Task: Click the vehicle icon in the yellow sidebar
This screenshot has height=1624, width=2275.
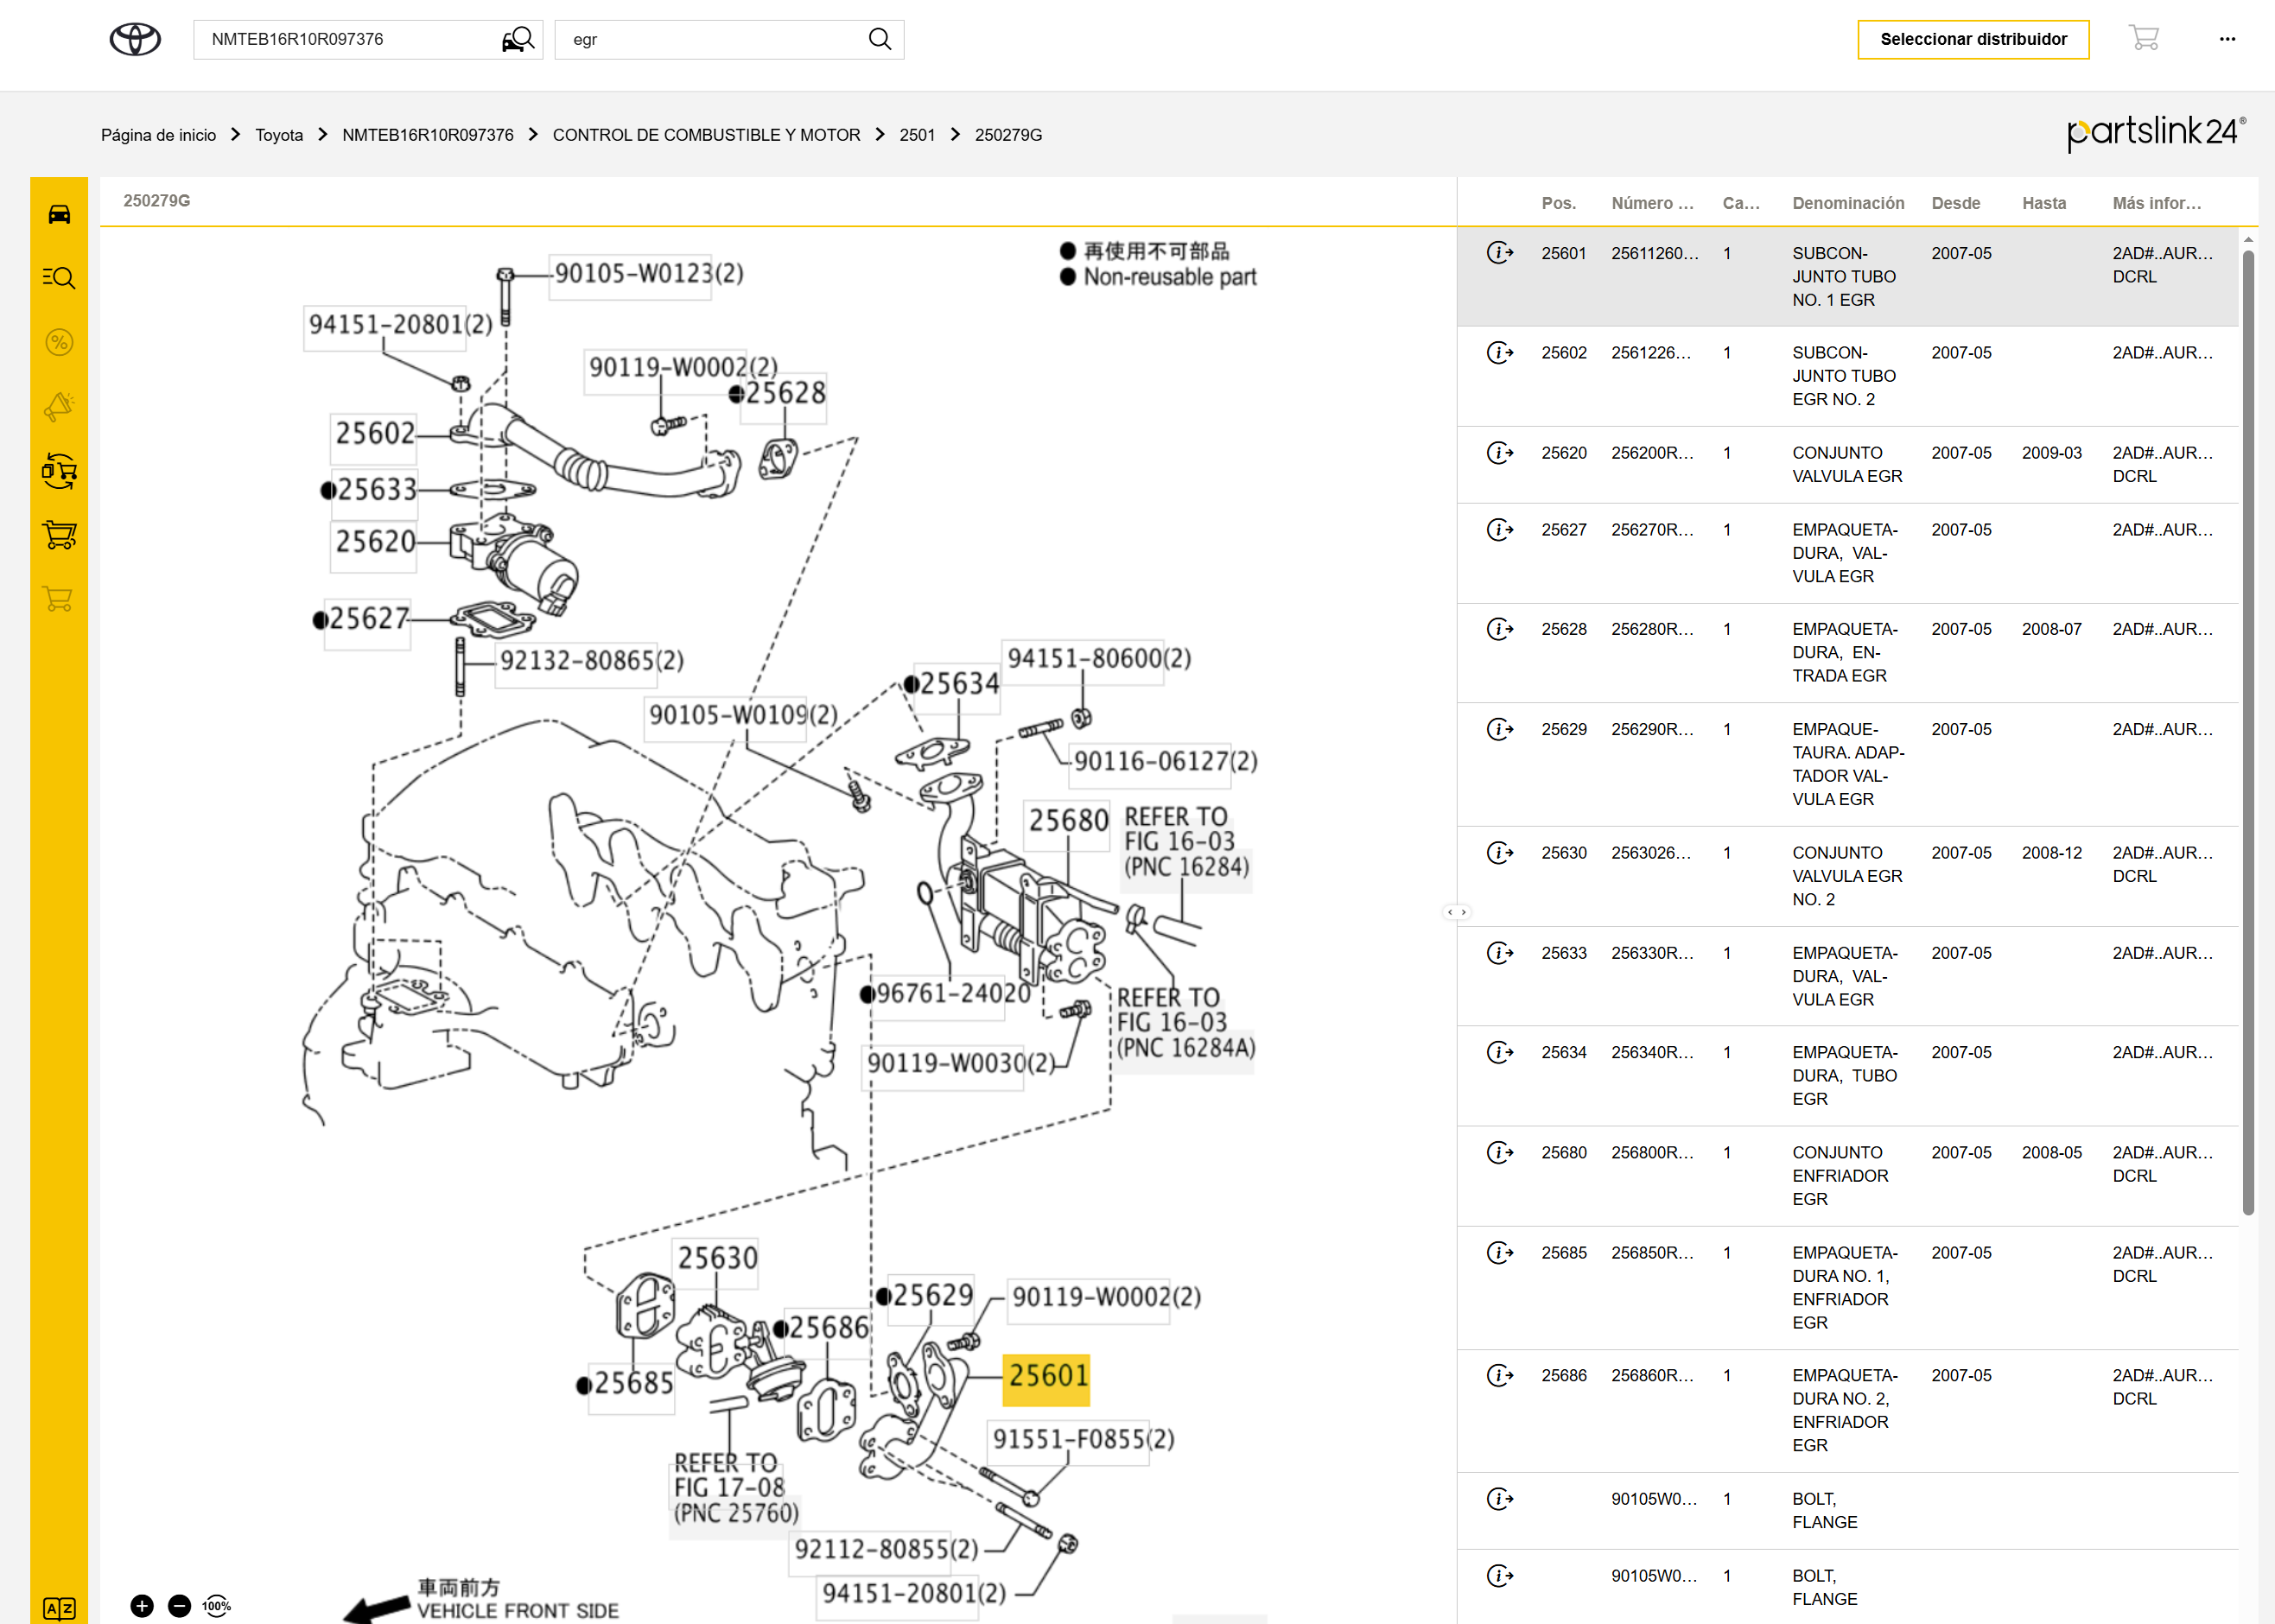Action: click(x=59, y=214)
